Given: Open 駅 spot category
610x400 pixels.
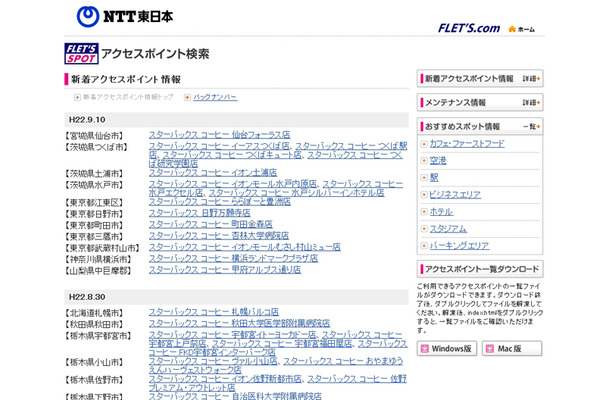Looking at the screenshot, I should (x=434, y=178).
